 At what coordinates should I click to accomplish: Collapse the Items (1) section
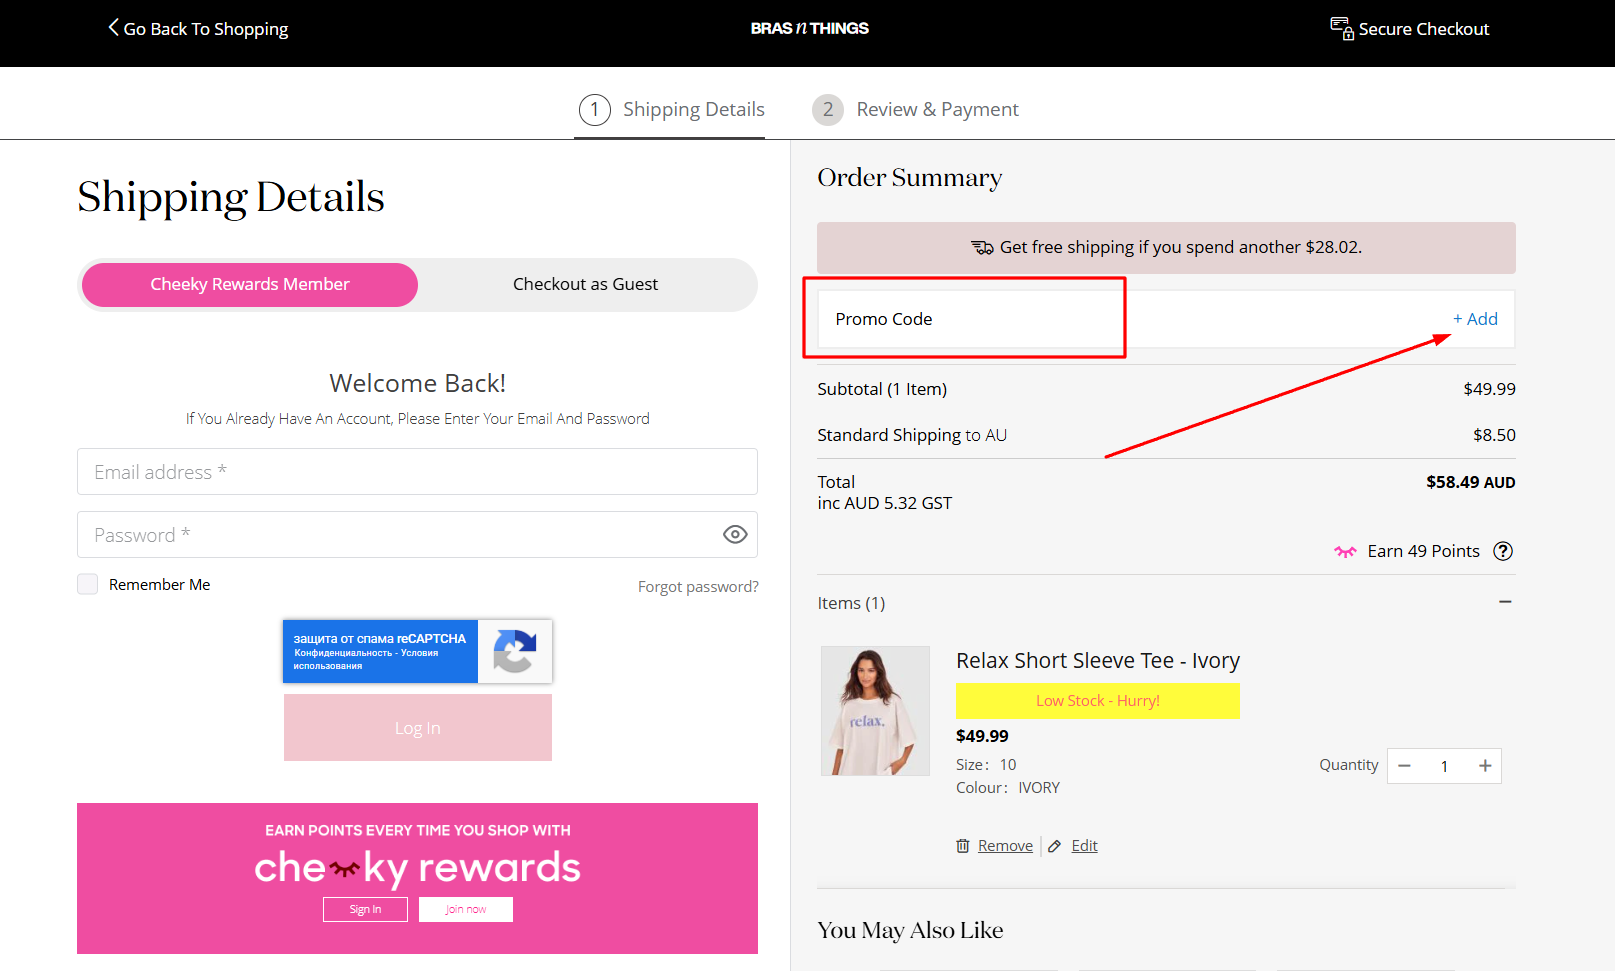coord(1505,602)
